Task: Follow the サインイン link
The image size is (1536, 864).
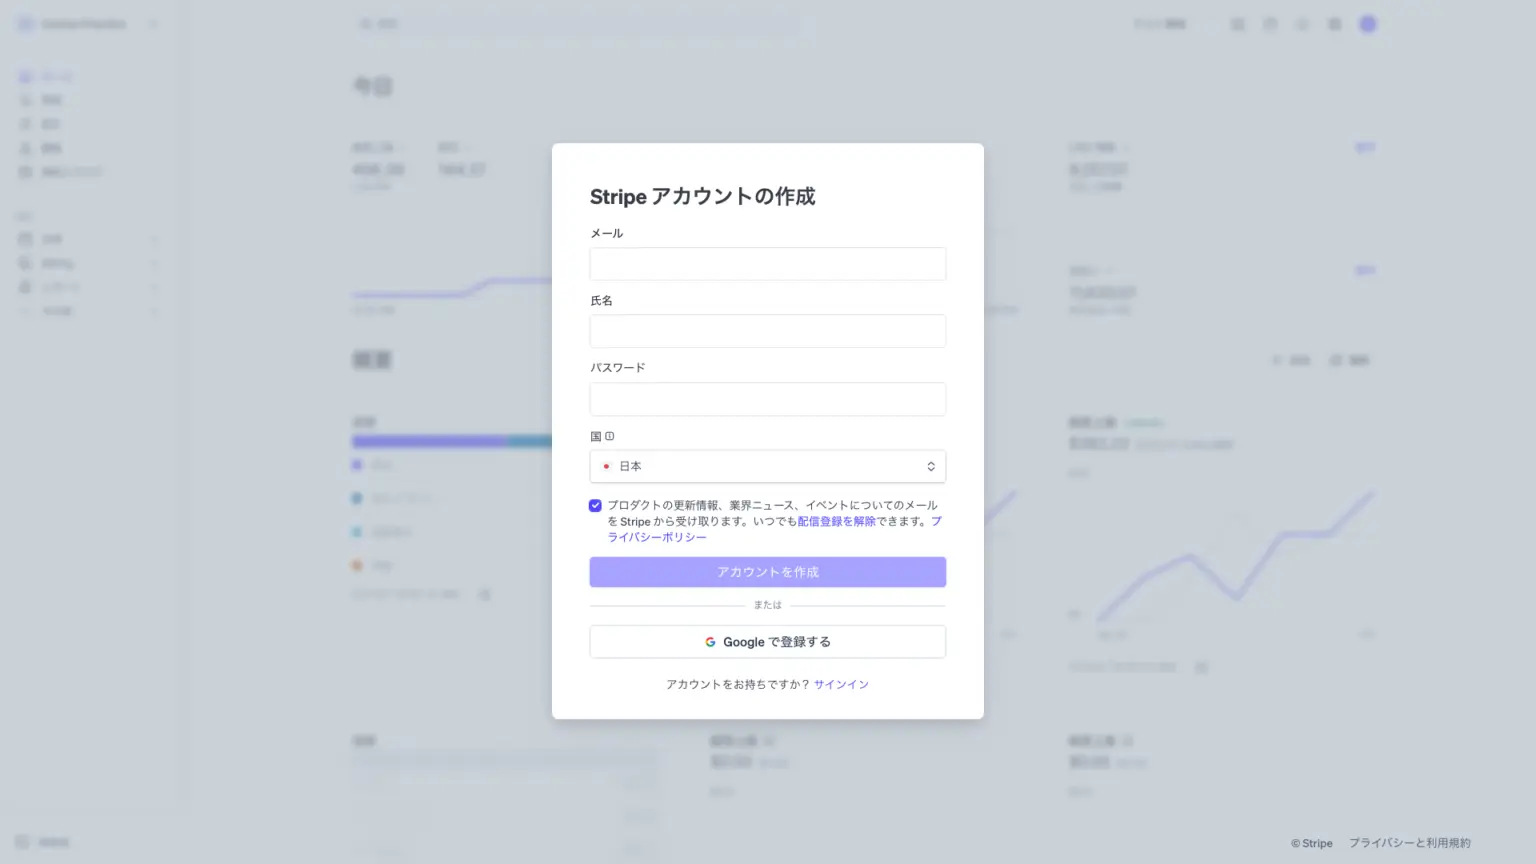Action: pos(841,685)
